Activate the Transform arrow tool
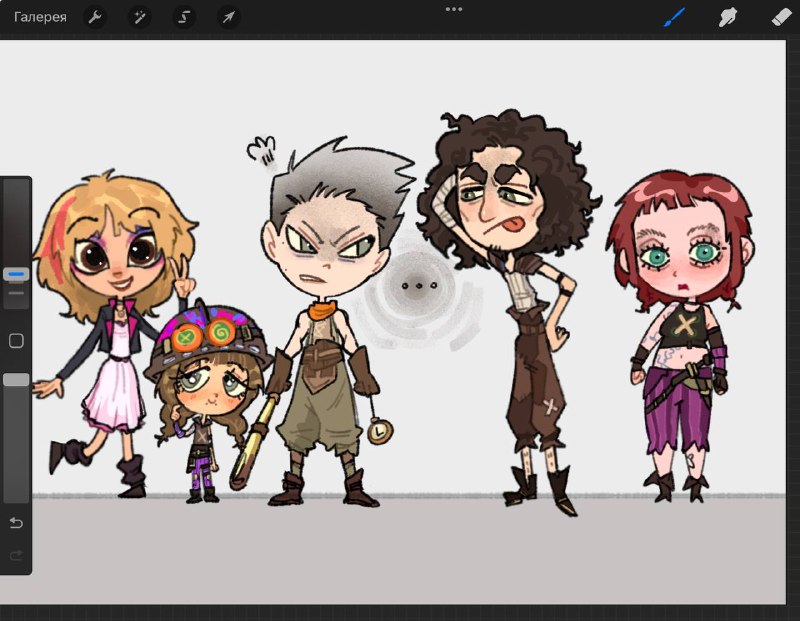 228,17
